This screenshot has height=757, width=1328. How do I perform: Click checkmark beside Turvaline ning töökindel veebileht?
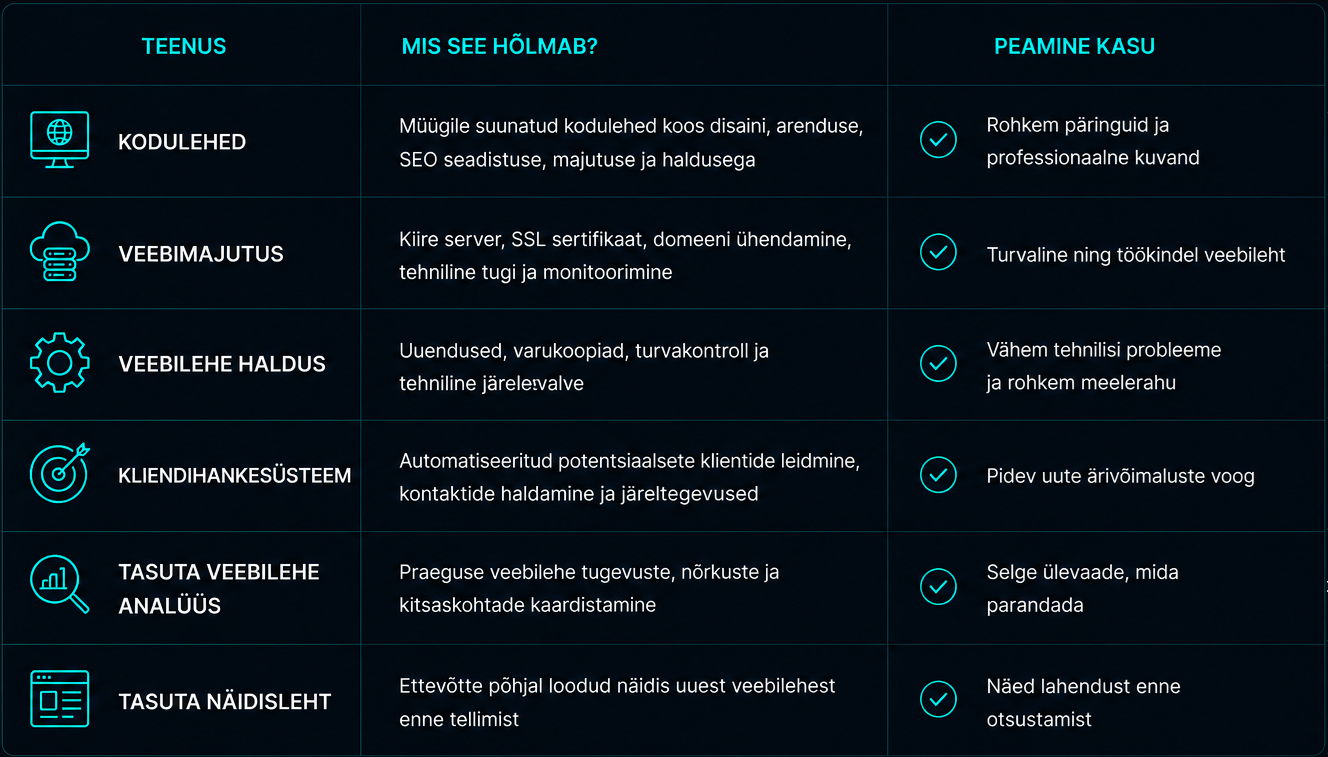(x=937, y=252)
